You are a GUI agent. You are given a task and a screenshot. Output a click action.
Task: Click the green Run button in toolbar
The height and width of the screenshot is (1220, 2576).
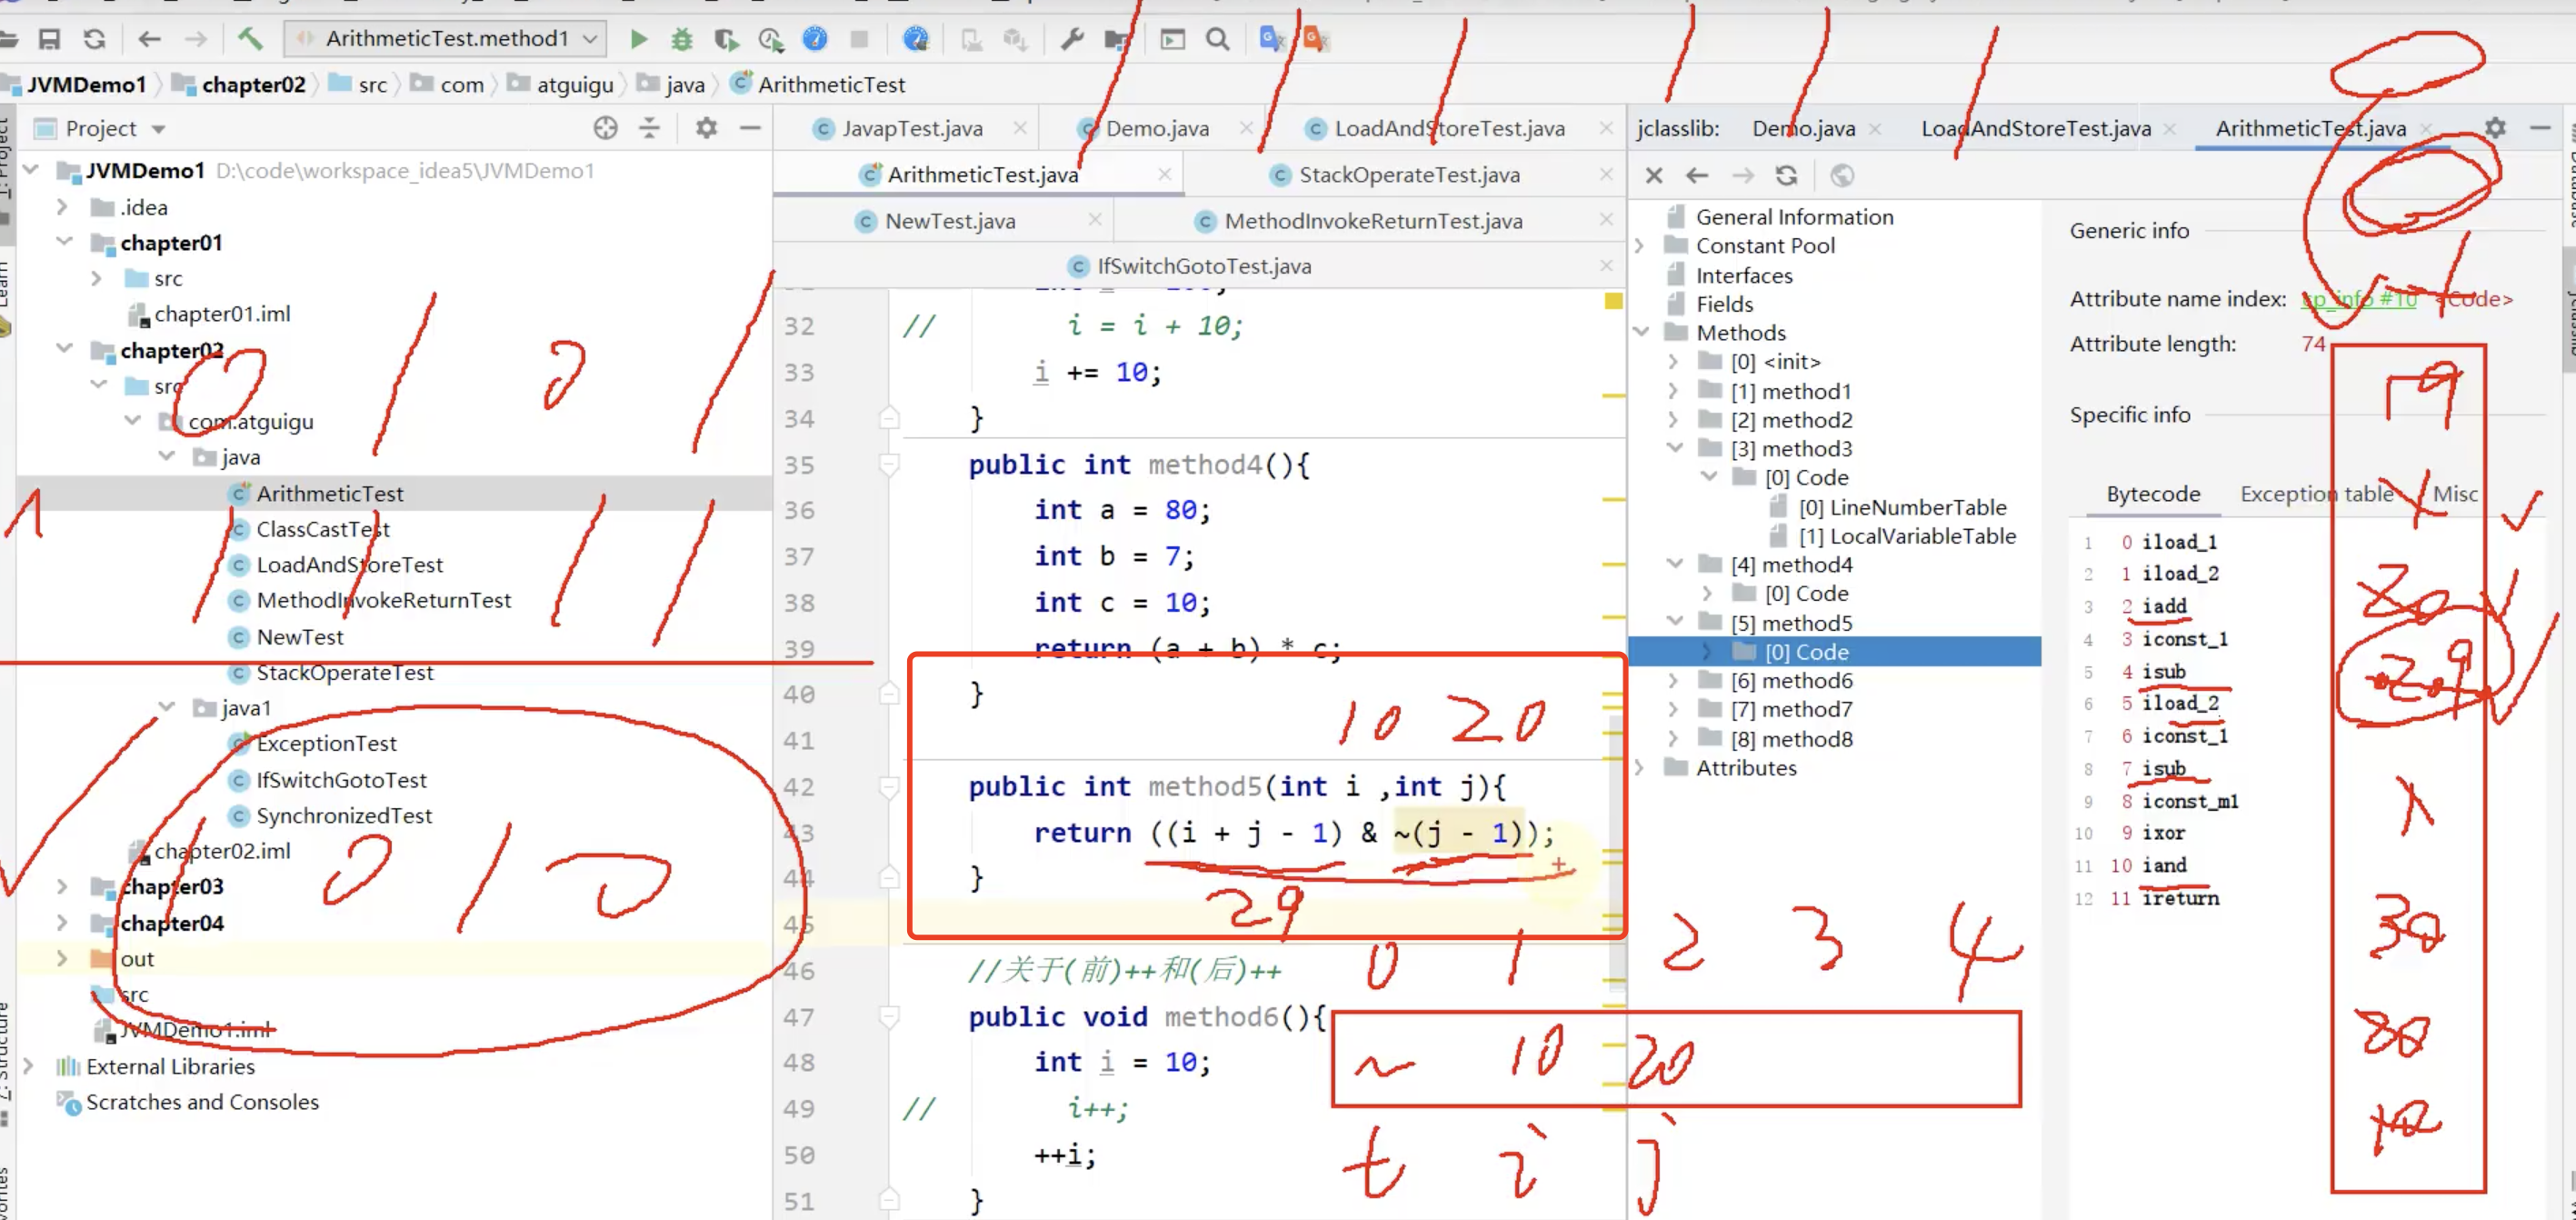(x=638, y=39)
